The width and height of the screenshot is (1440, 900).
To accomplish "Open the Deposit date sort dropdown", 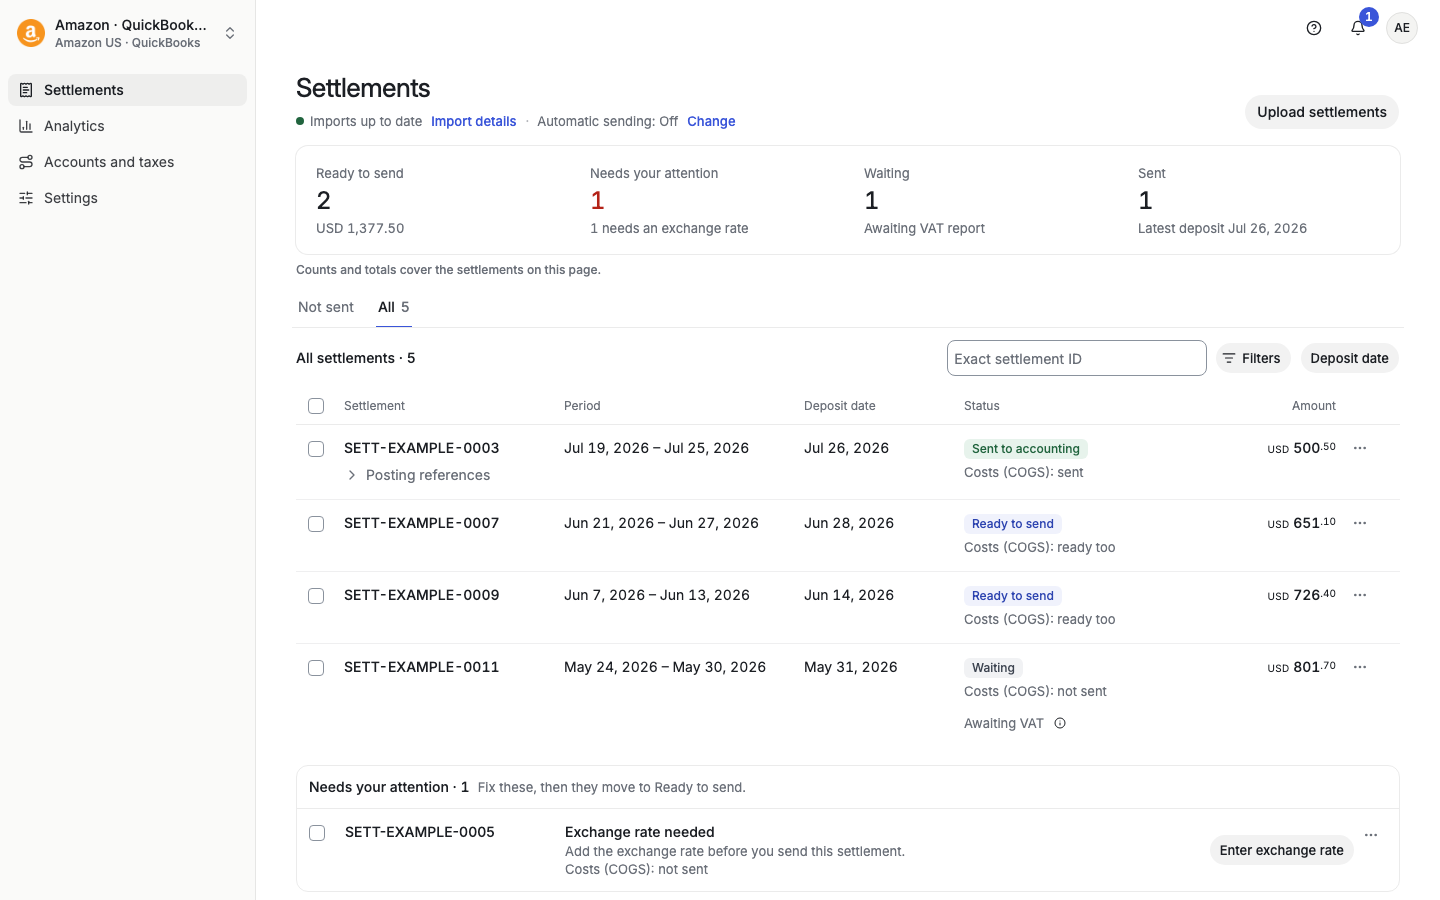I will pyautogui.click(x=1349, y=358).
